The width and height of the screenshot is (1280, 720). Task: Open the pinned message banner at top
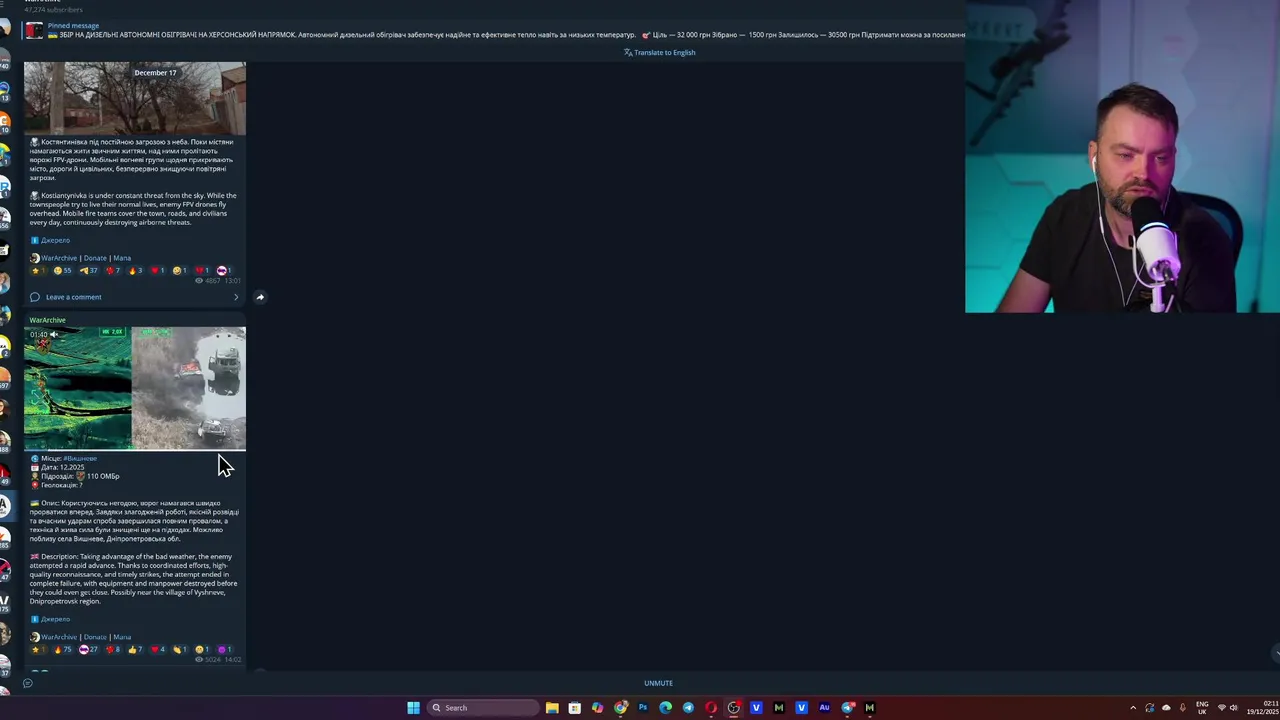[x=495, y=30]
